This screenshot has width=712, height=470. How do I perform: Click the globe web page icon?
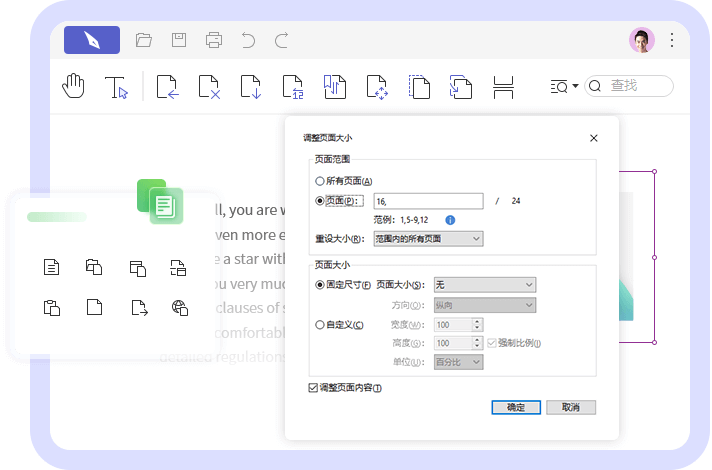[x=180, y=308]
